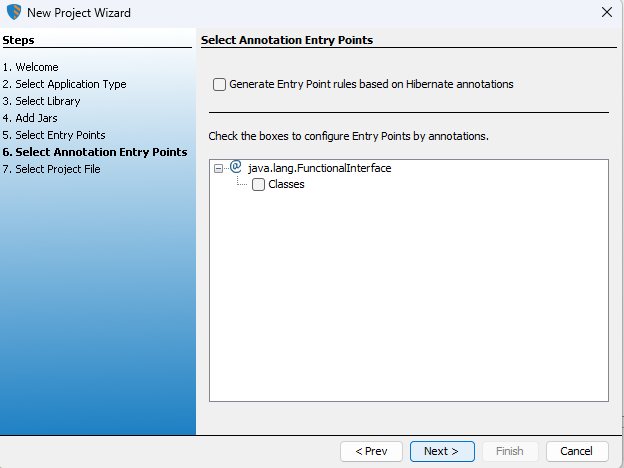This screenshot has width=624, height=468.
Task: Close the wizard with the X button
Action: [x=606, y=12]
